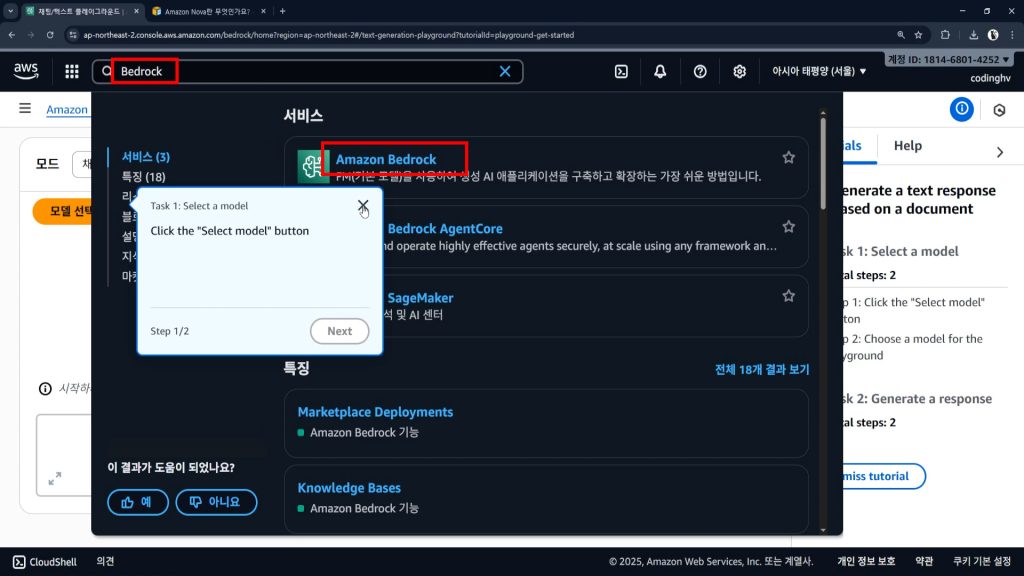1024x576 pixels.
Task: Bookmark this page with the star
Action: click(919, 35)
